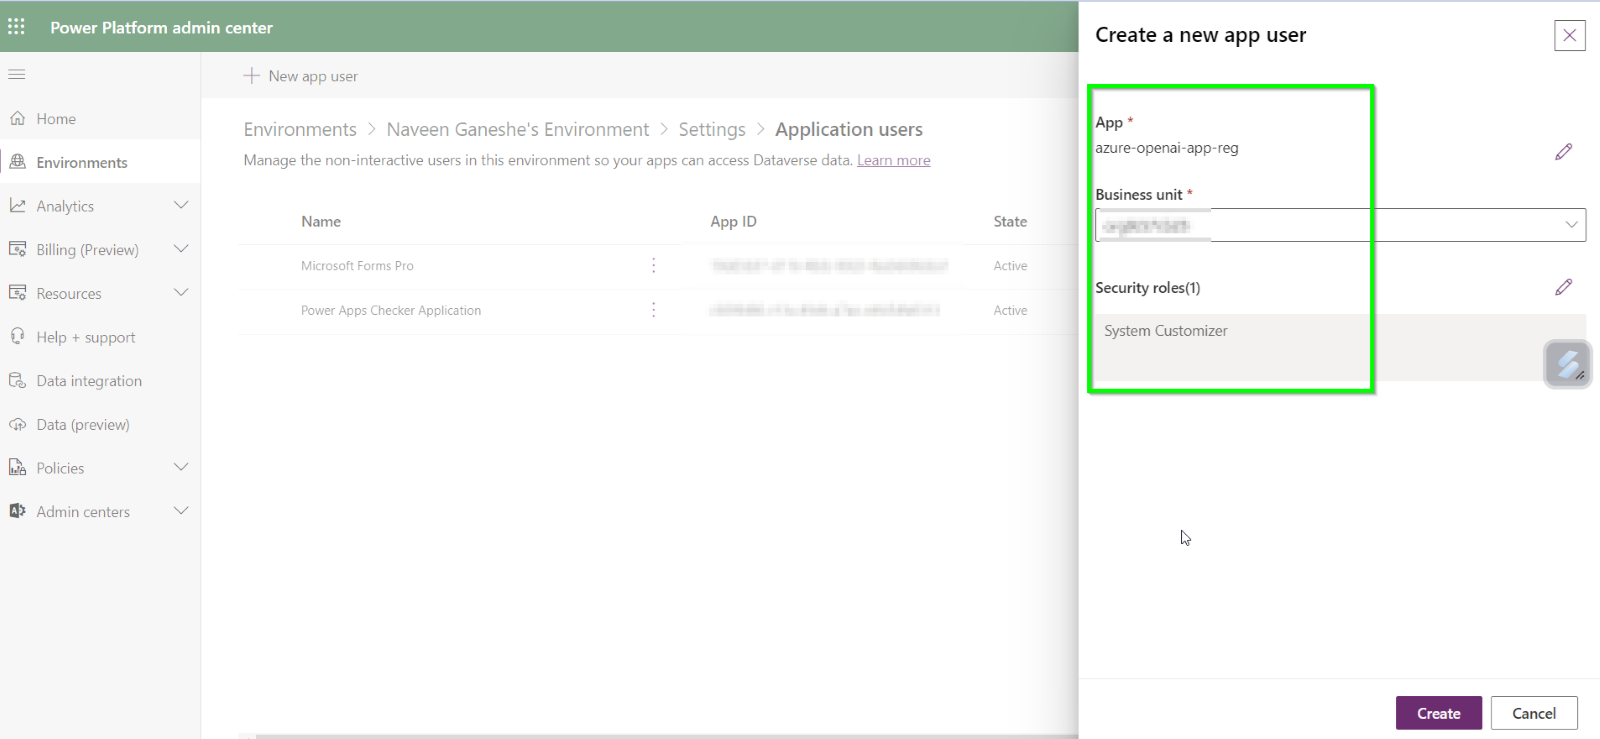
Task: Click the plus icon for New app user
Action: pyautogui.click(x=251, y=75)
